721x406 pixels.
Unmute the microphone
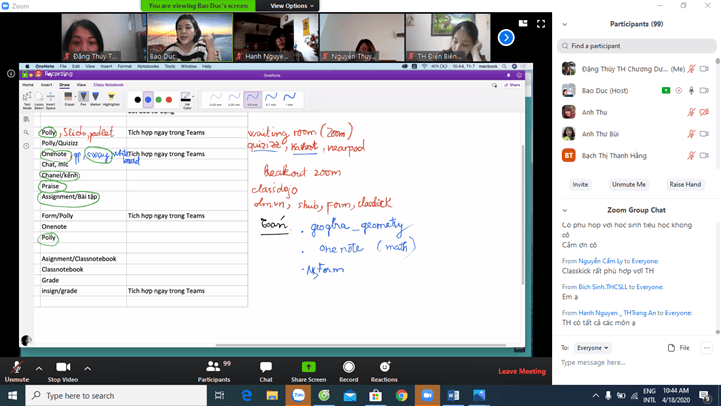(16, 368)
